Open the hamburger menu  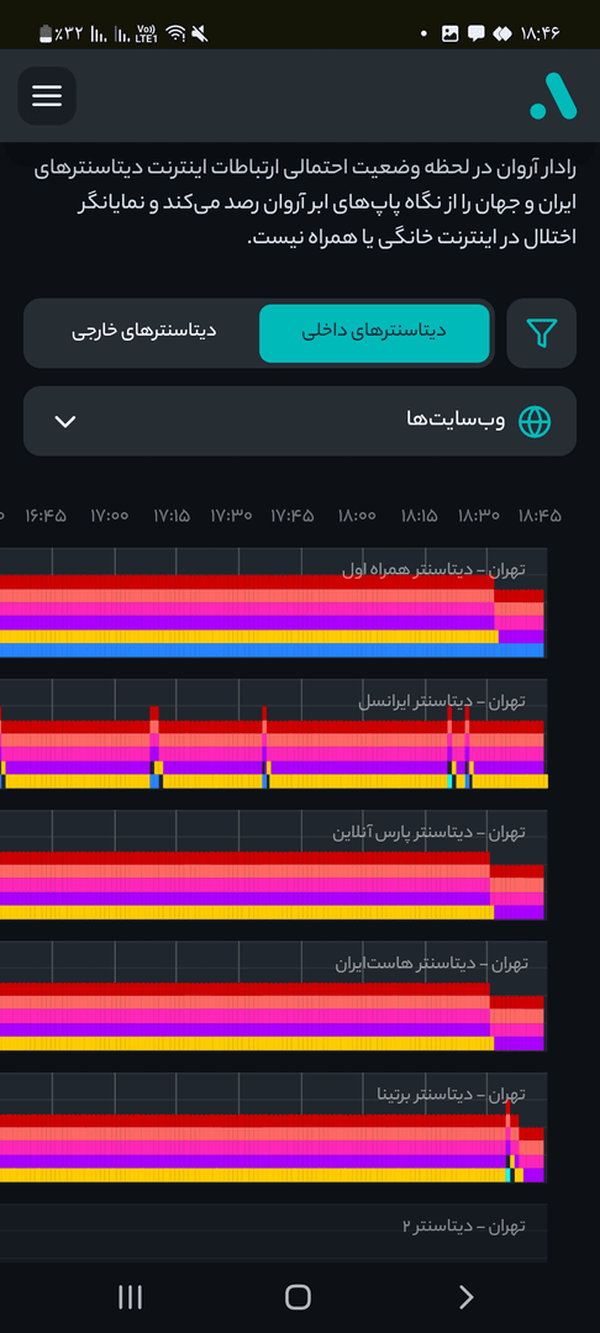pos(47,96)
